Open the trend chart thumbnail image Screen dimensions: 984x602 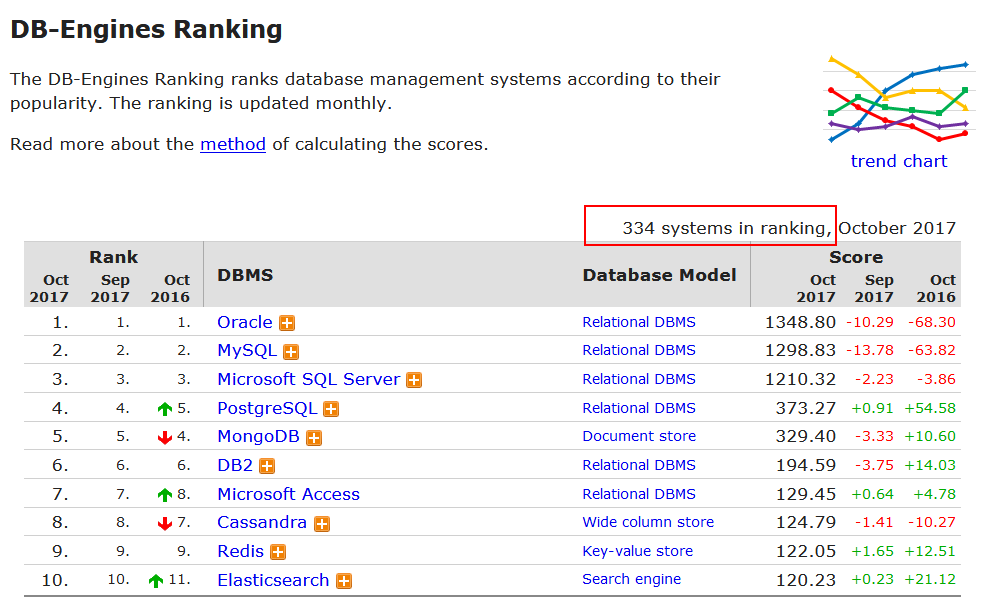pos(899,99)
